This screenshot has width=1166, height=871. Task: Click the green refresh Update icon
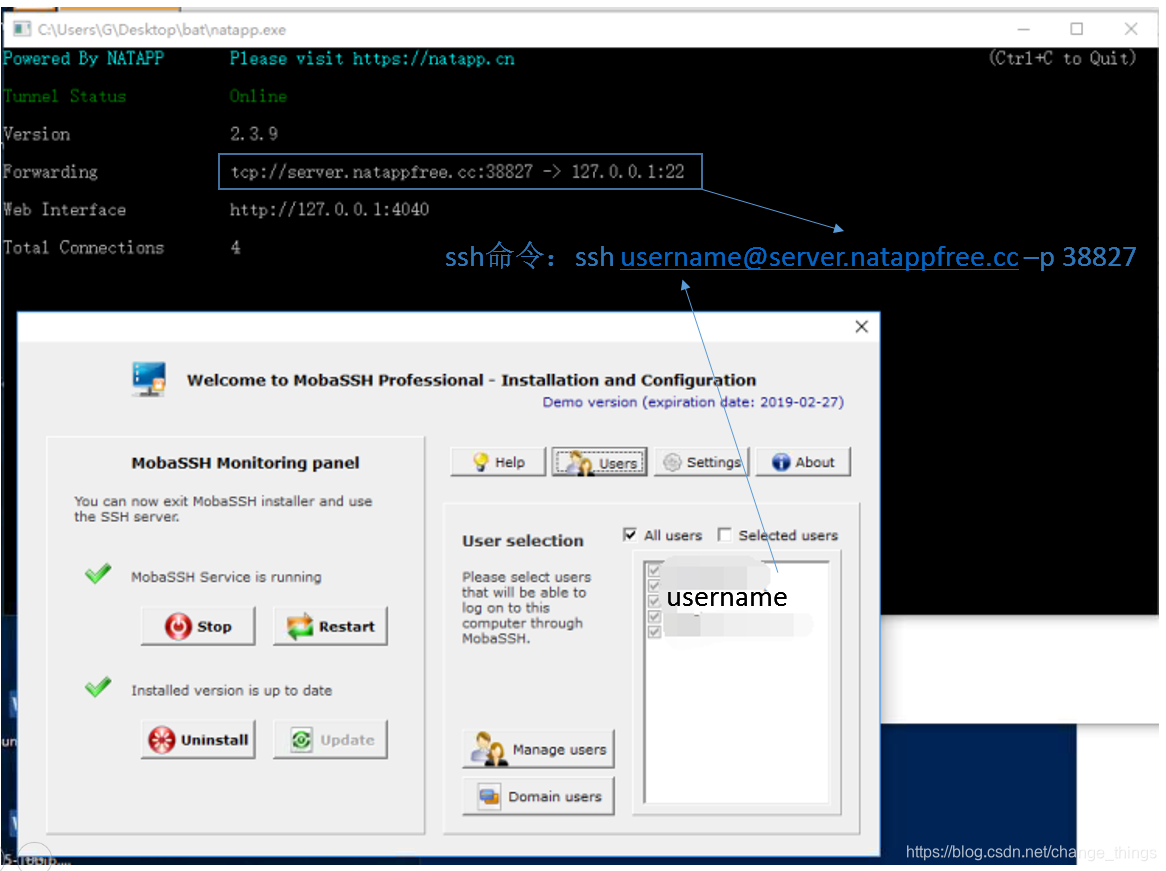point(301,739)
